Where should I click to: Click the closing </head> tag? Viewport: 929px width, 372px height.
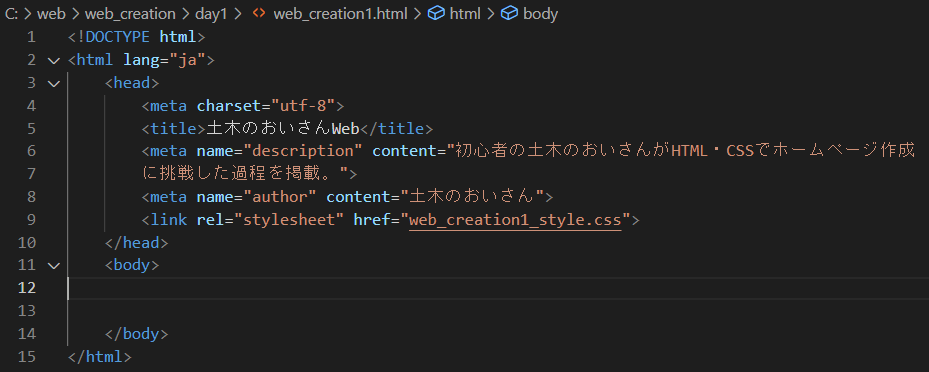[136, 242]
